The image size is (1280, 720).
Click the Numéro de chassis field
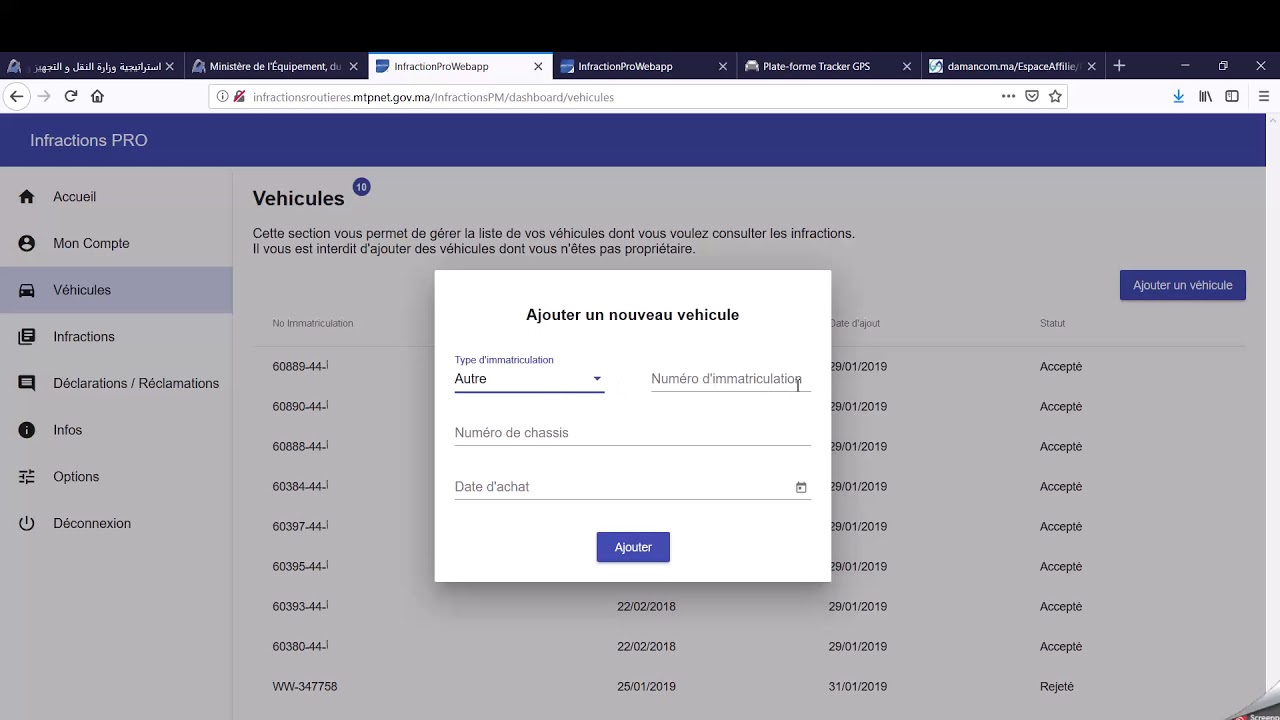[x=632, y=433]
